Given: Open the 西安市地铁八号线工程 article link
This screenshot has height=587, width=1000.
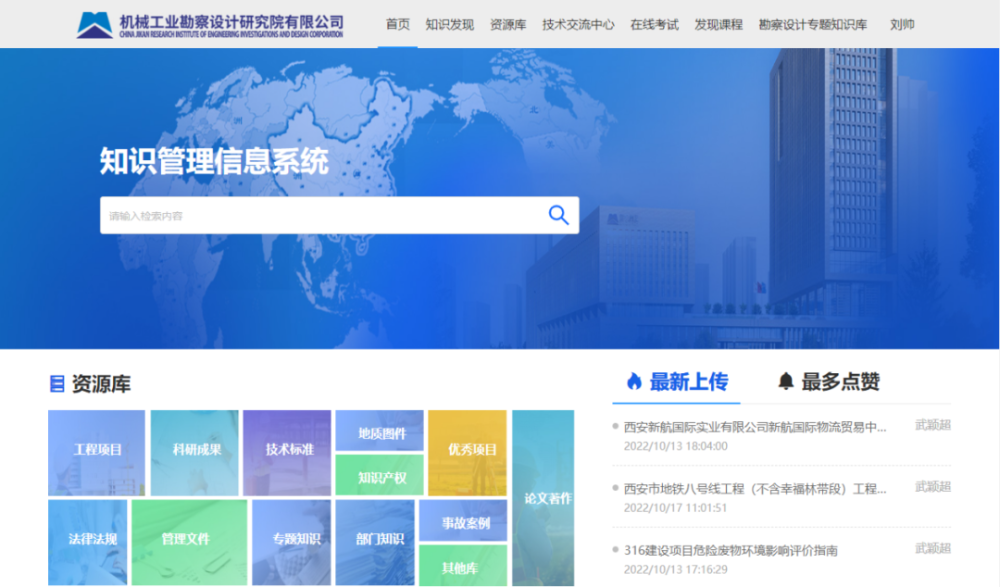Looking at the screenshot, I should pyautogui.click(x=755, y=489).
